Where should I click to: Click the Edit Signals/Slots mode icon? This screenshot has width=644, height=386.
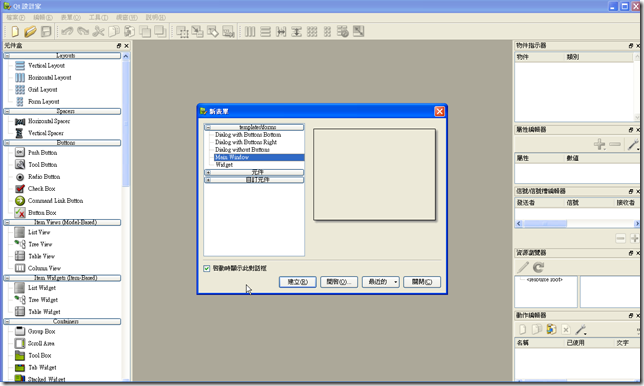(197, 31)
